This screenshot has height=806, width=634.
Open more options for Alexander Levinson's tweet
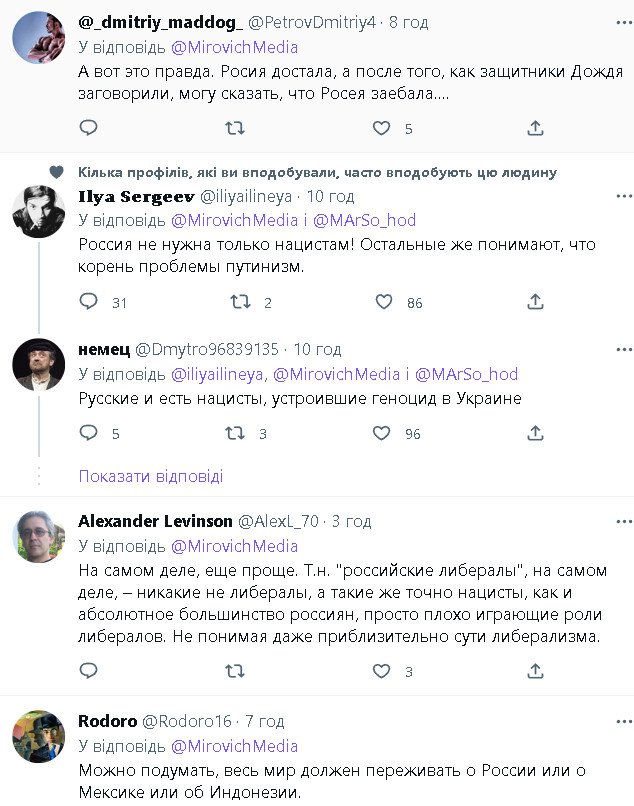coord(621,521)
